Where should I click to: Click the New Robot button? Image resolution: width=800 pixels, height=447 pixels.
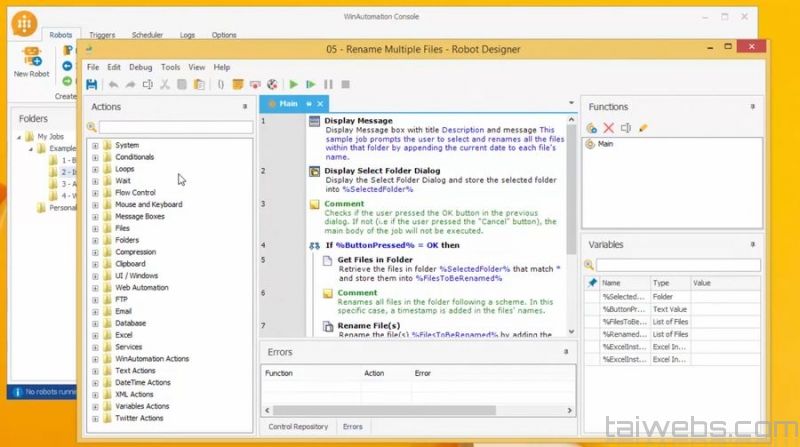coord(32,60)
